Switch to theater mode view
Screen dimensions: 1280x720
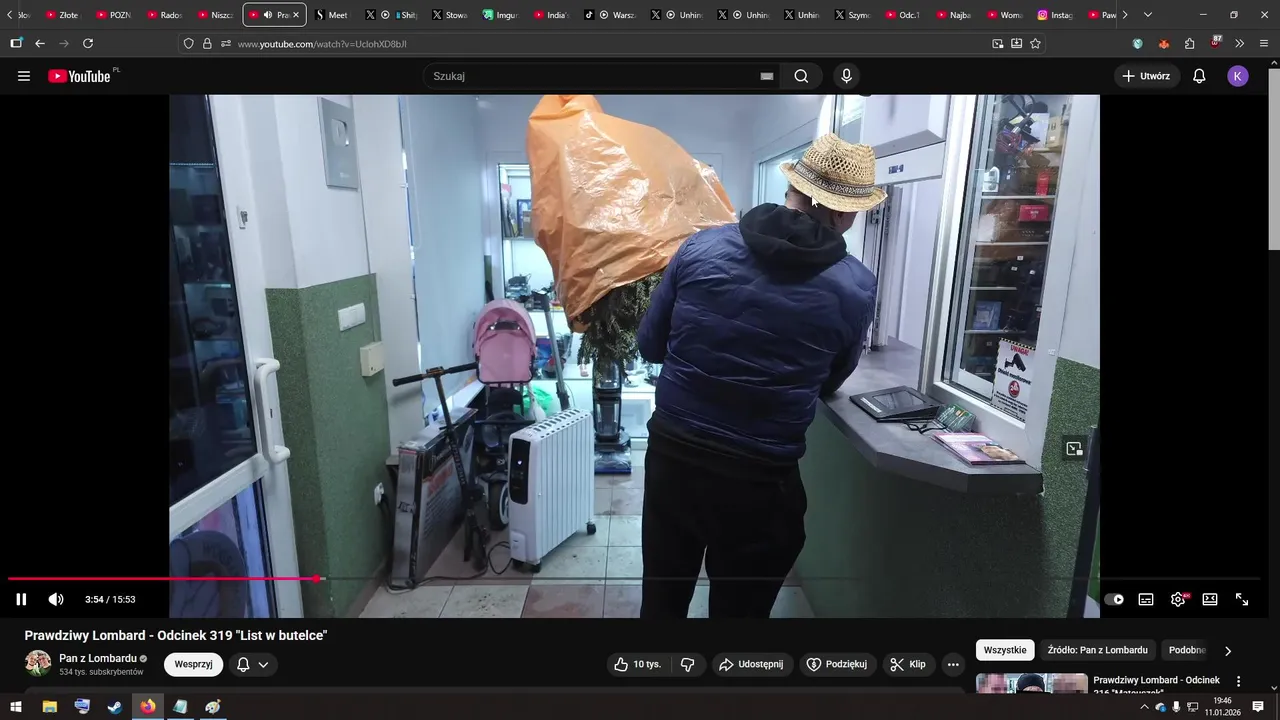(x=1210, y=599)
